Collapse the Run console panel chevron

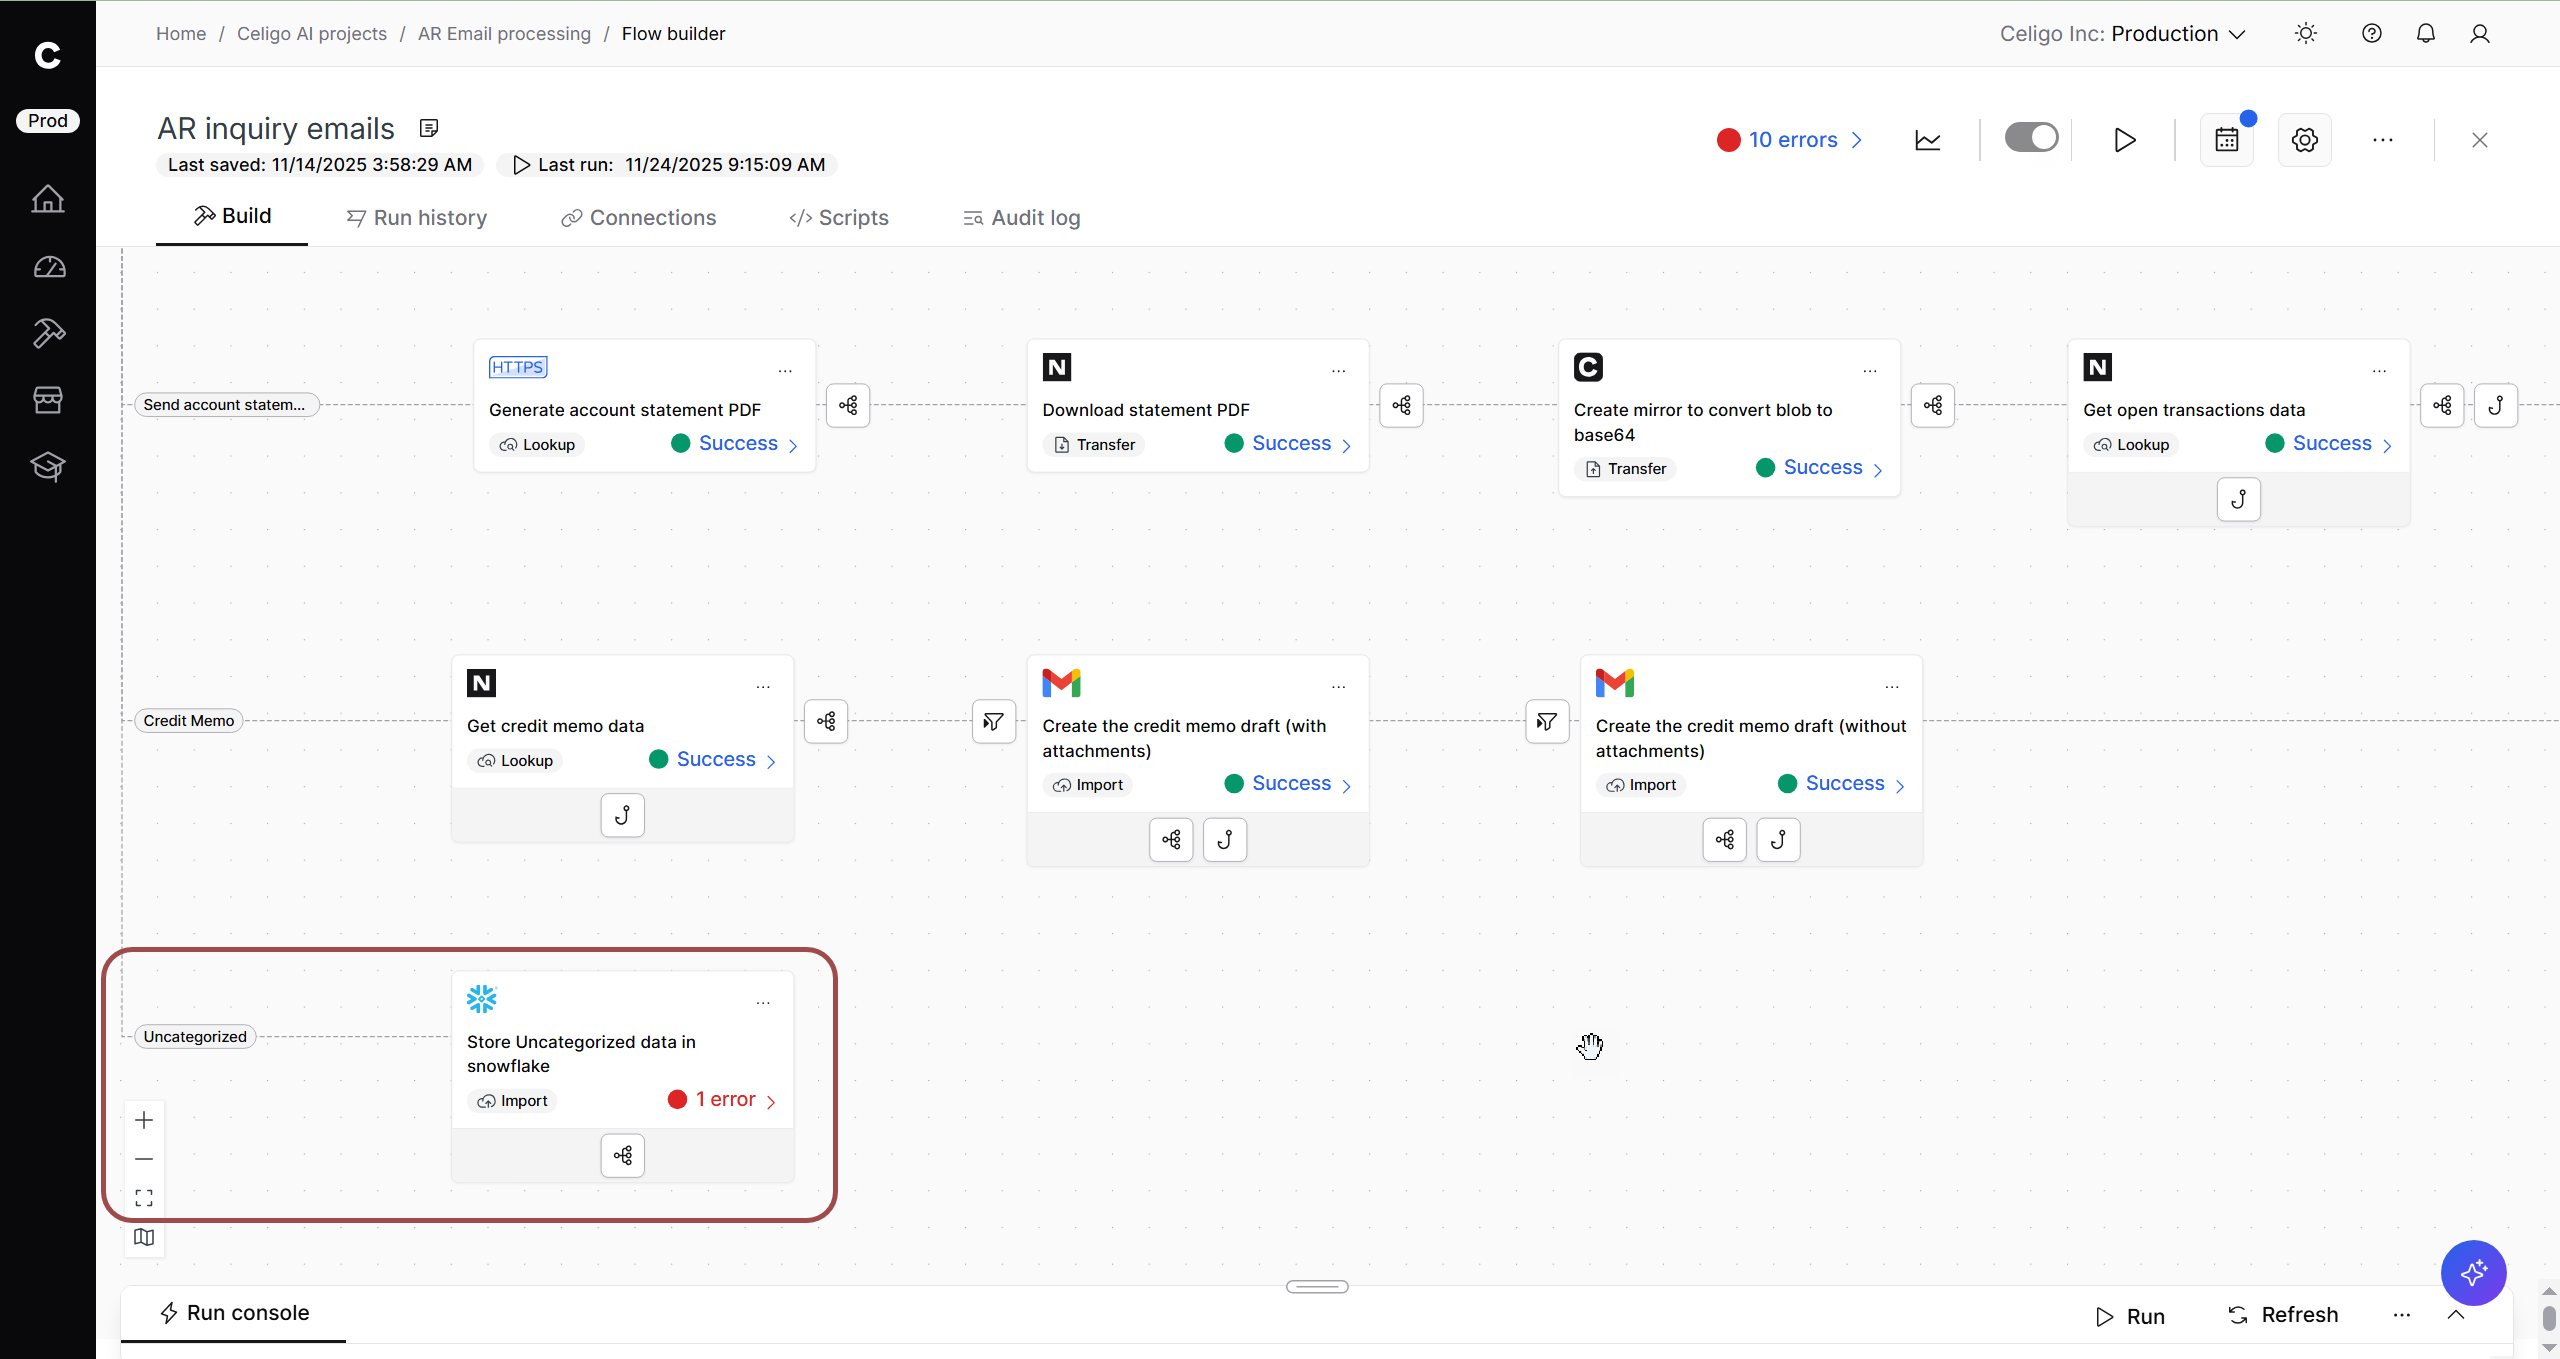pos(2455,1315)
